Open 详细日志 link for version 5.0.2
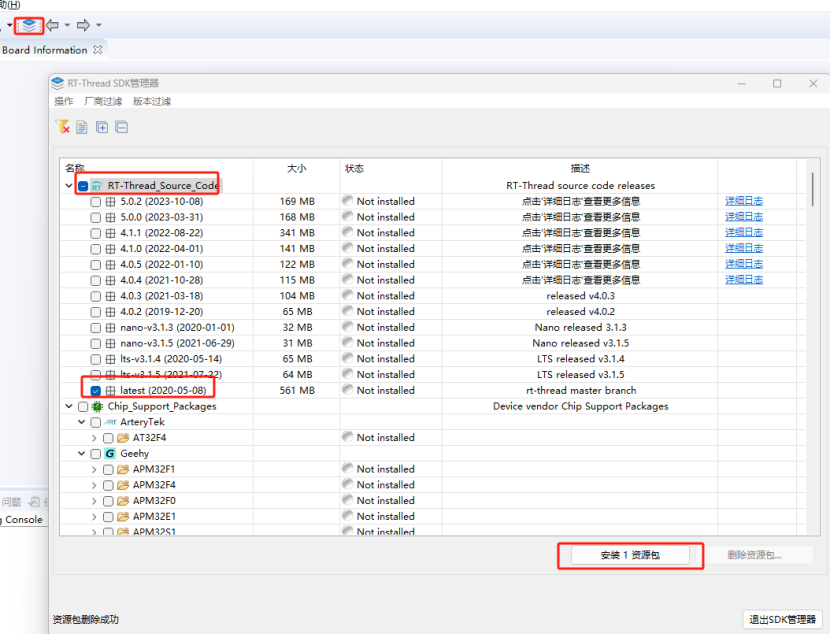Viewport: 830px width, 634px height. [x=743, y=201]
